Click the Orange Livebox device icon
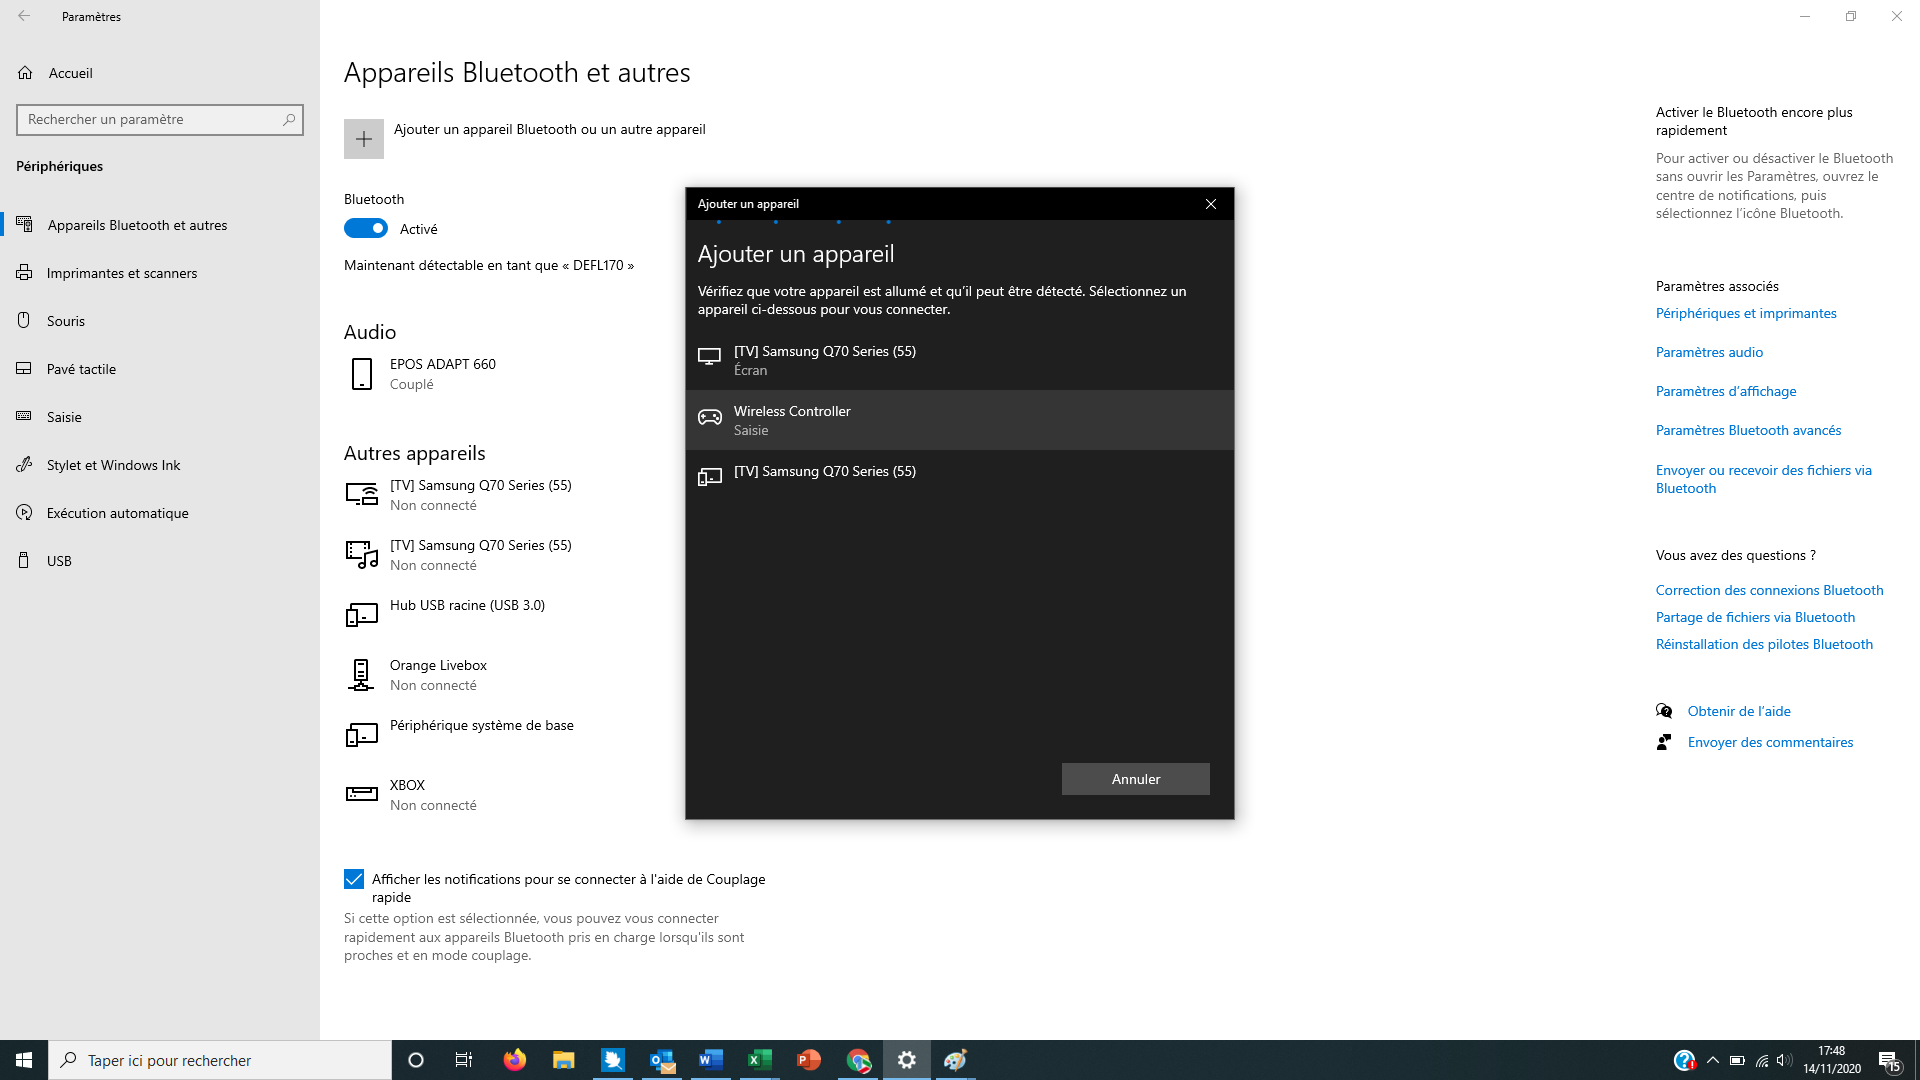The image size is (1920, 1080). (x=360, y=675)
